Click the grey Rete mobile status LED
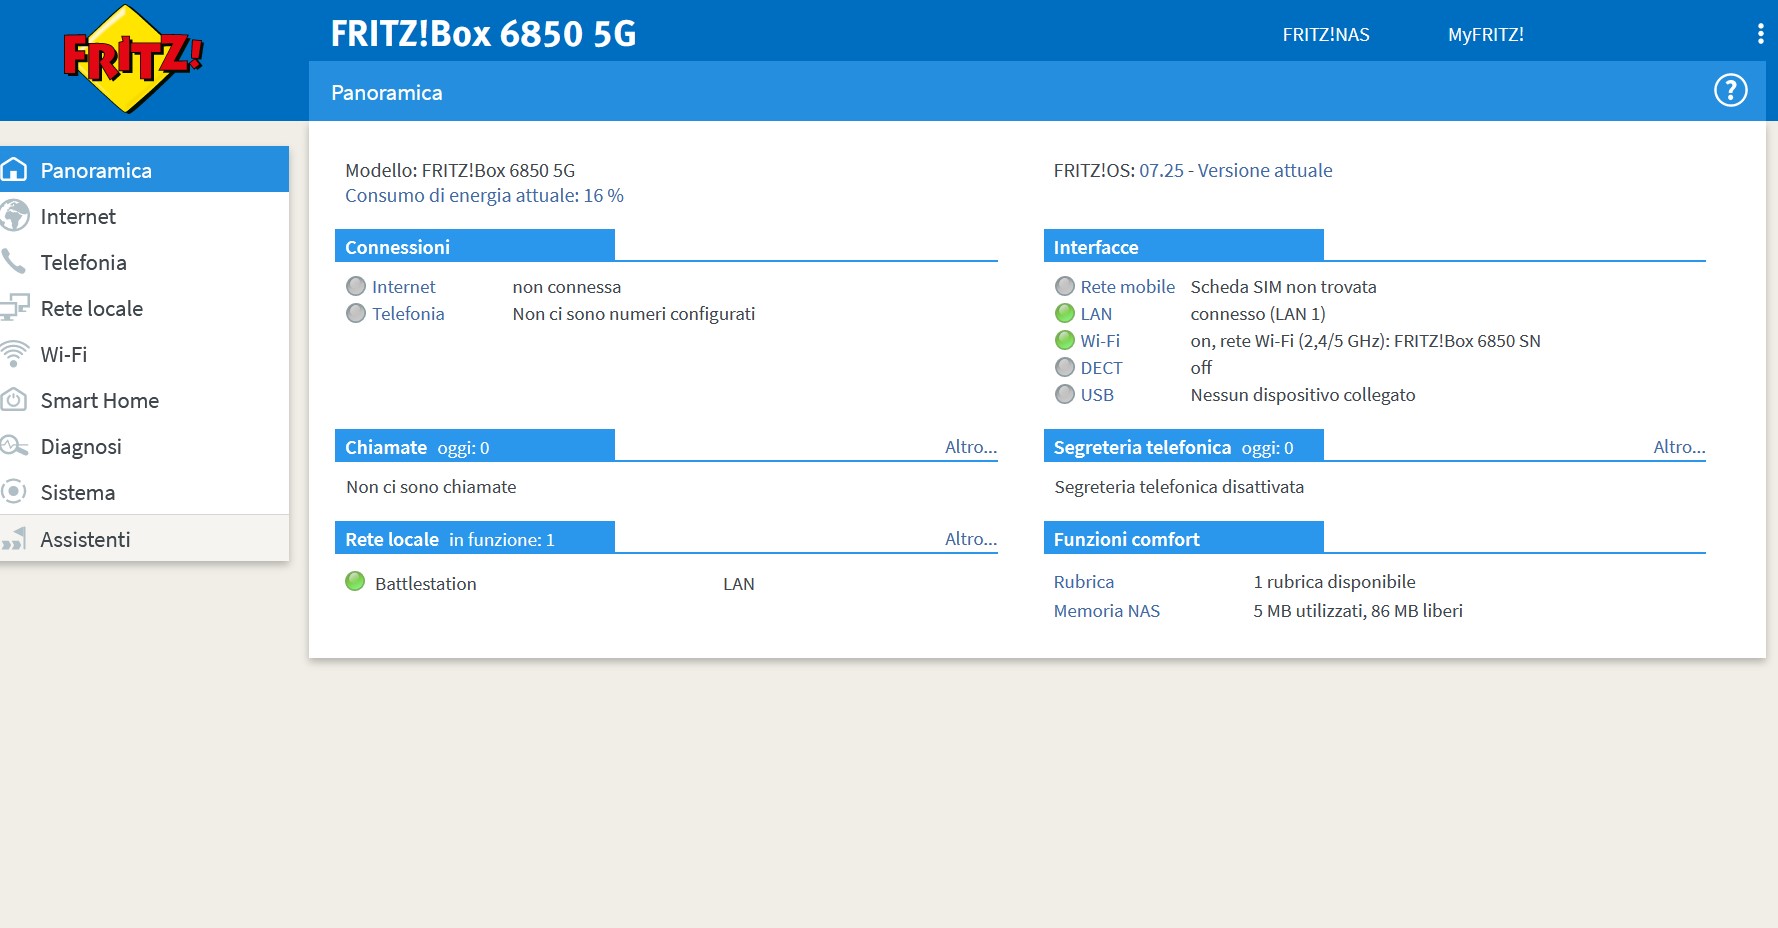This screenshot has width=1778, height=928. click(x=1065, y=286)
